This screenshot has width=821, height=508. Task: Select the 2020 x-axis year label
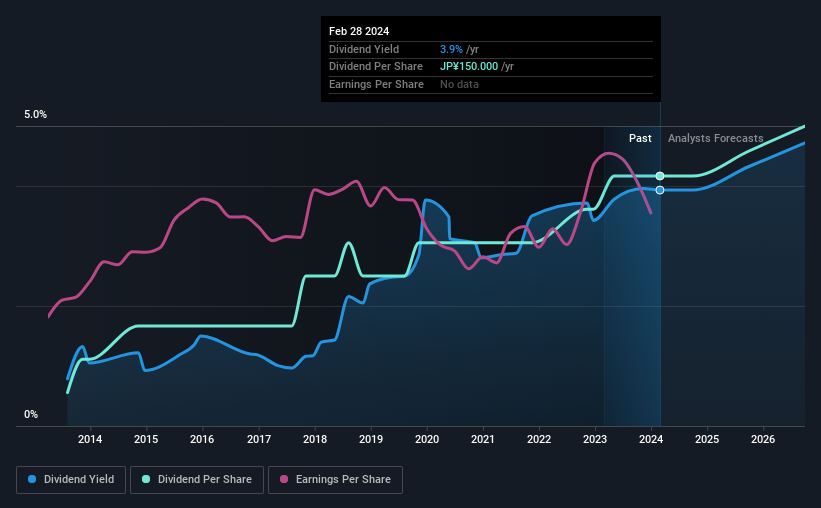tap(427, 439)
